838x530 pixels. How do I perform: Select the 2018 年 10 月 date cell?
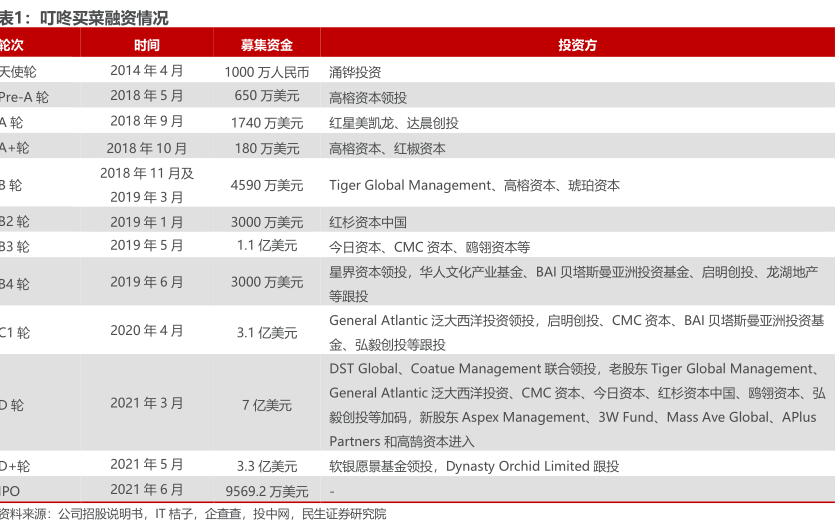(x=146, y=148)
